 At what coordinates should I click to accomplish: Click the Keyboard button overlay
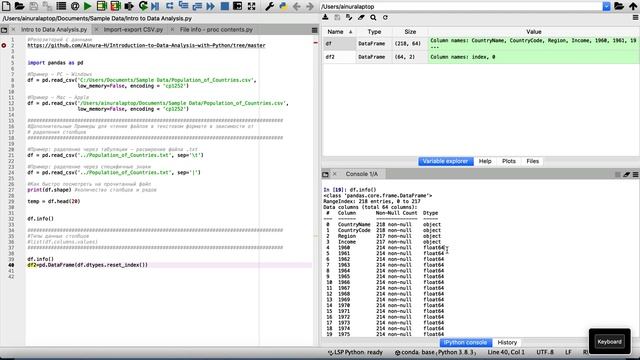coord(609,342)
